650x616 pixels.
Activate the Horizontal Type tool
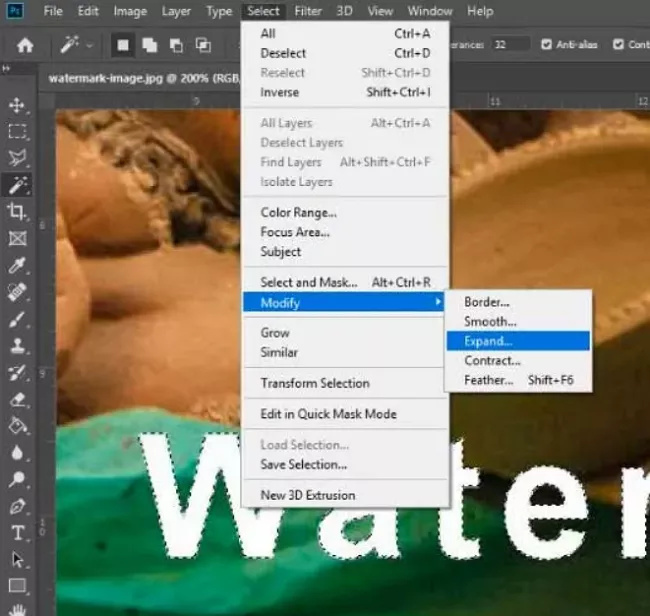click(17, 533)
